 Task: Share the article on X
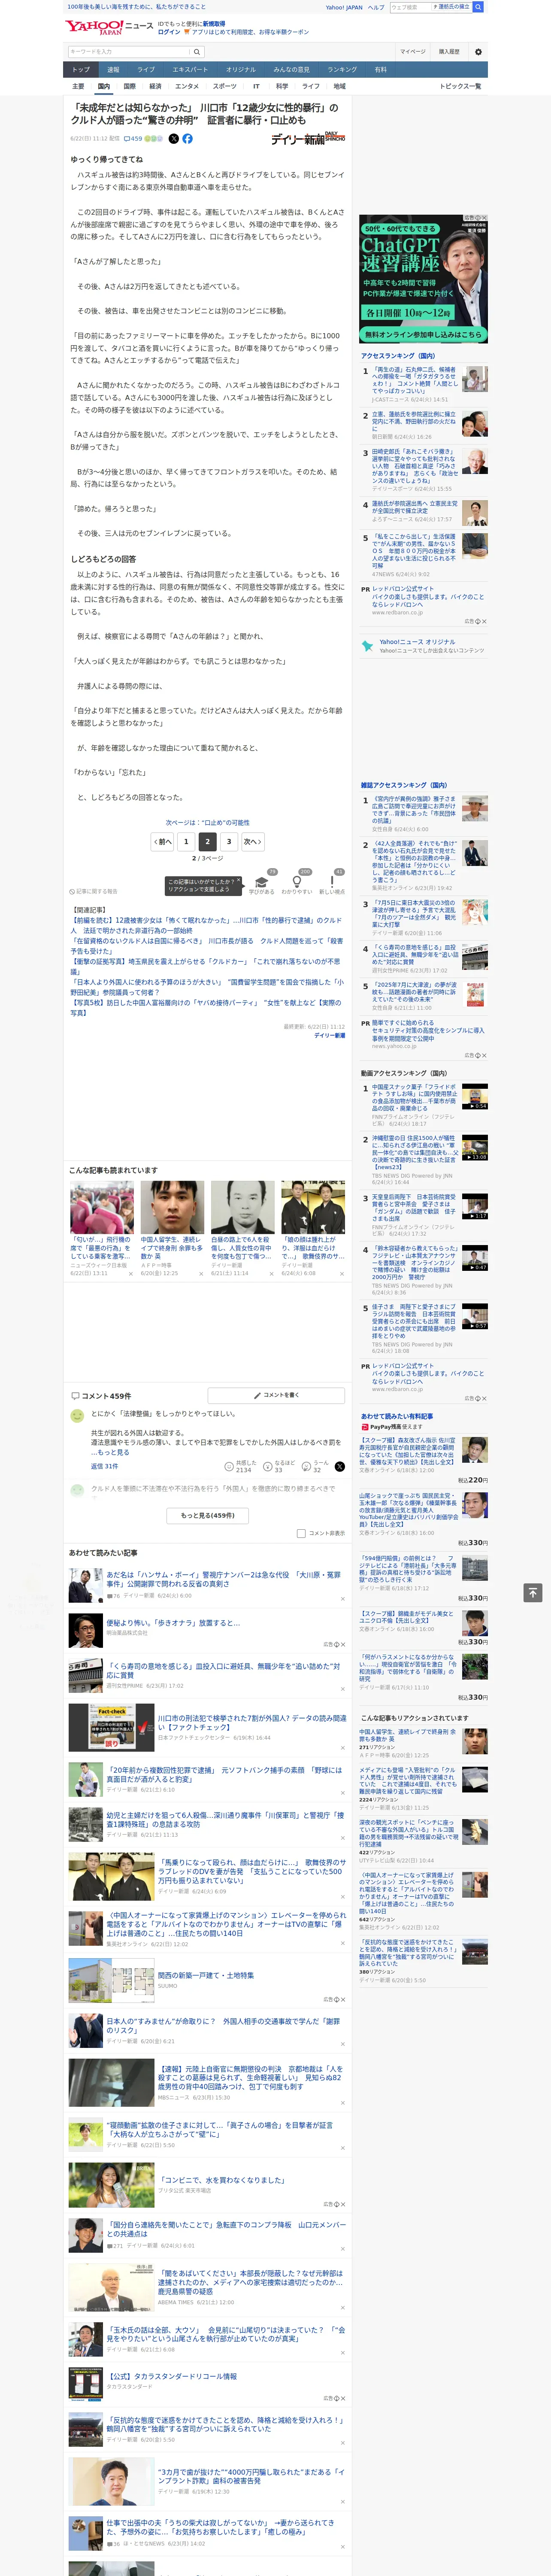(x=174, y=139)
